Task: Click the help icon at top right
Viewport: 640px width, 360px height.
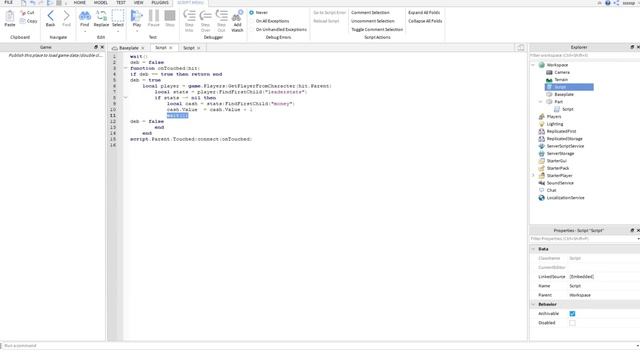Action: pyautogui.click(x=608, y=3)
